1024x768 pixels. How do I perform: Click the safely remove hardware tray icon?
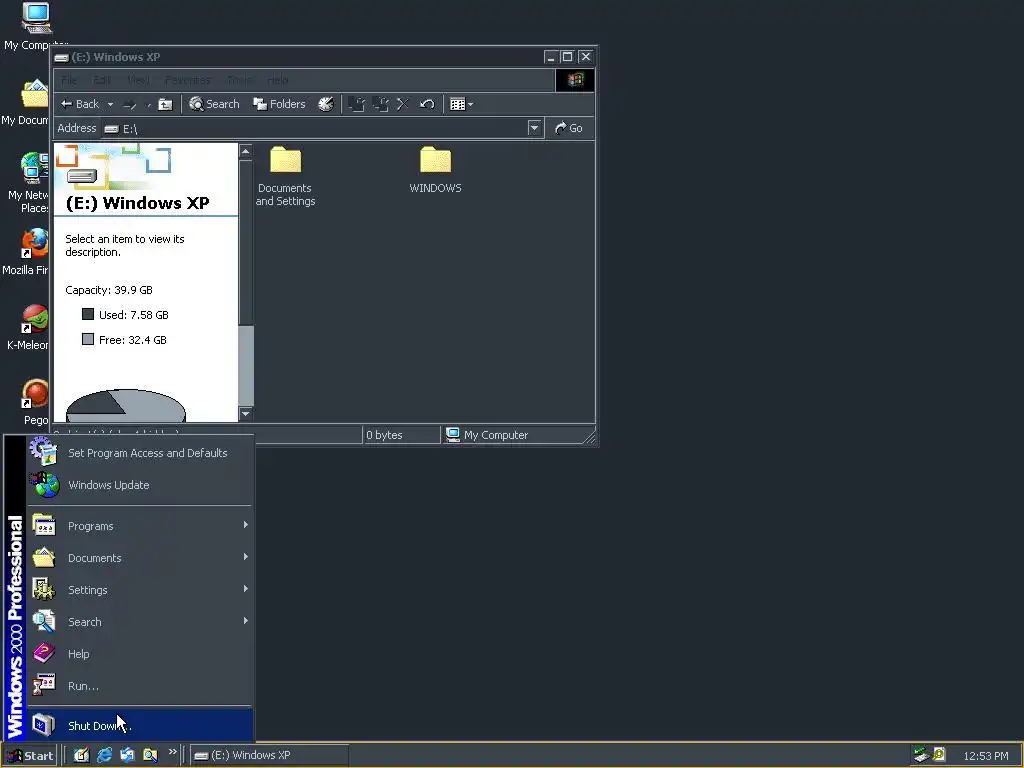[x=921, y=755]
